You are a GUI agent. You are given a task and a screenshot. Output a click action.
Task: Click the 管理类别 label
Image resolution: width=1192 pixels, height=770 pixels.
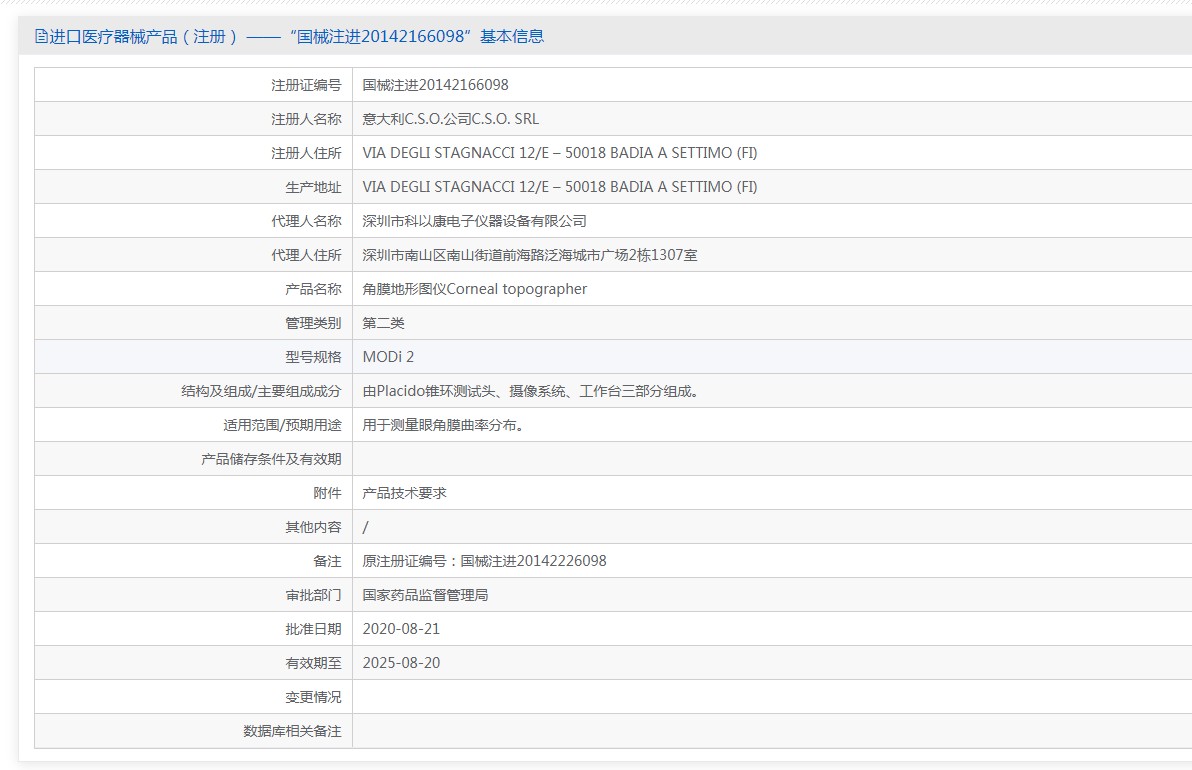(x=313, y=323)
